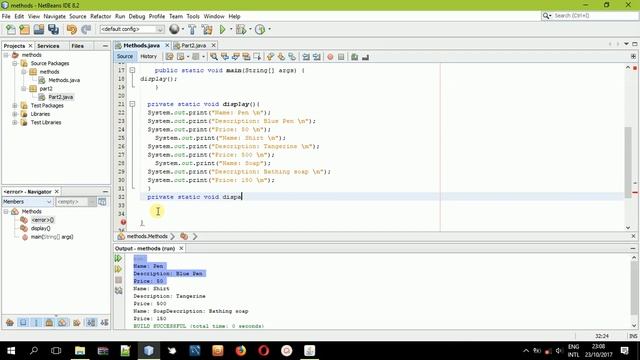Click the New Project toolbar icon
This screenshot has height=360, width=640.
click(24, 29)
